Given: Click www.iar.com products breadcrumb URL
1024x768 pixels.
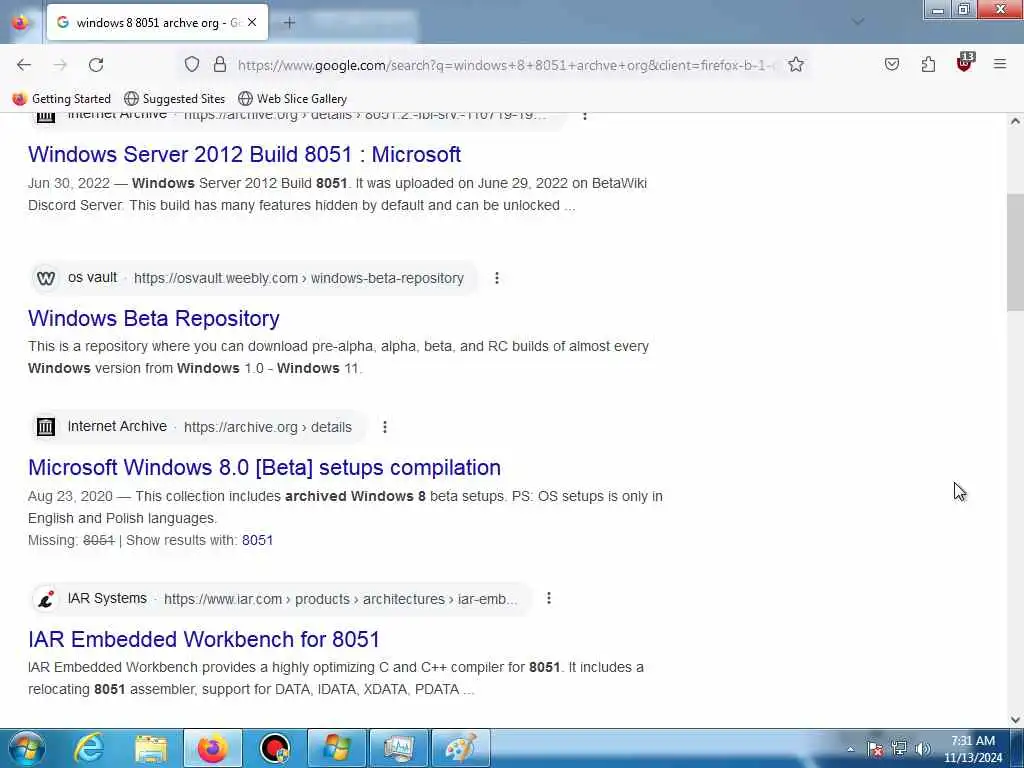Looking at the screenshot, I should pyautogui.click(x=340, y=599).
